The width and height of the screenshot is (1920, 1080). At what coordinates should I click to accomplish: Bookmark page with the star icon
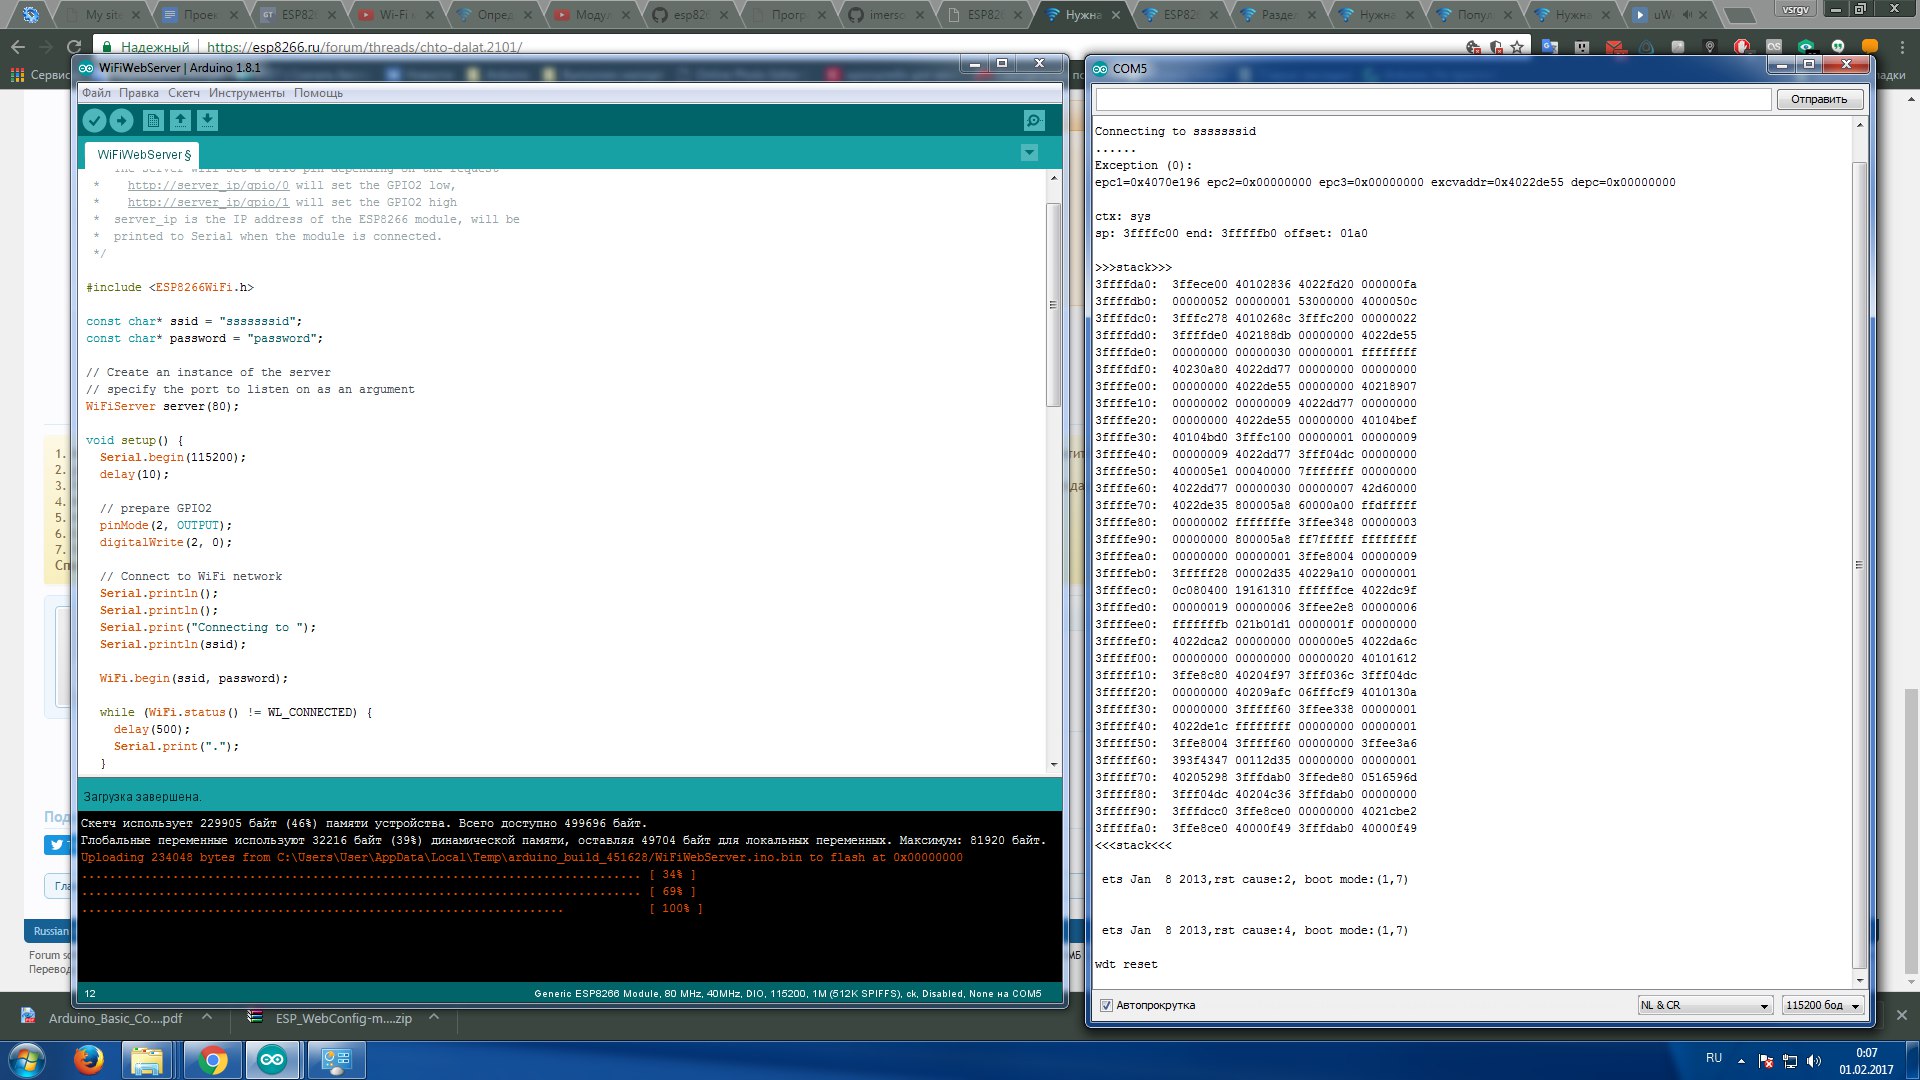(x=1517, y=47)
